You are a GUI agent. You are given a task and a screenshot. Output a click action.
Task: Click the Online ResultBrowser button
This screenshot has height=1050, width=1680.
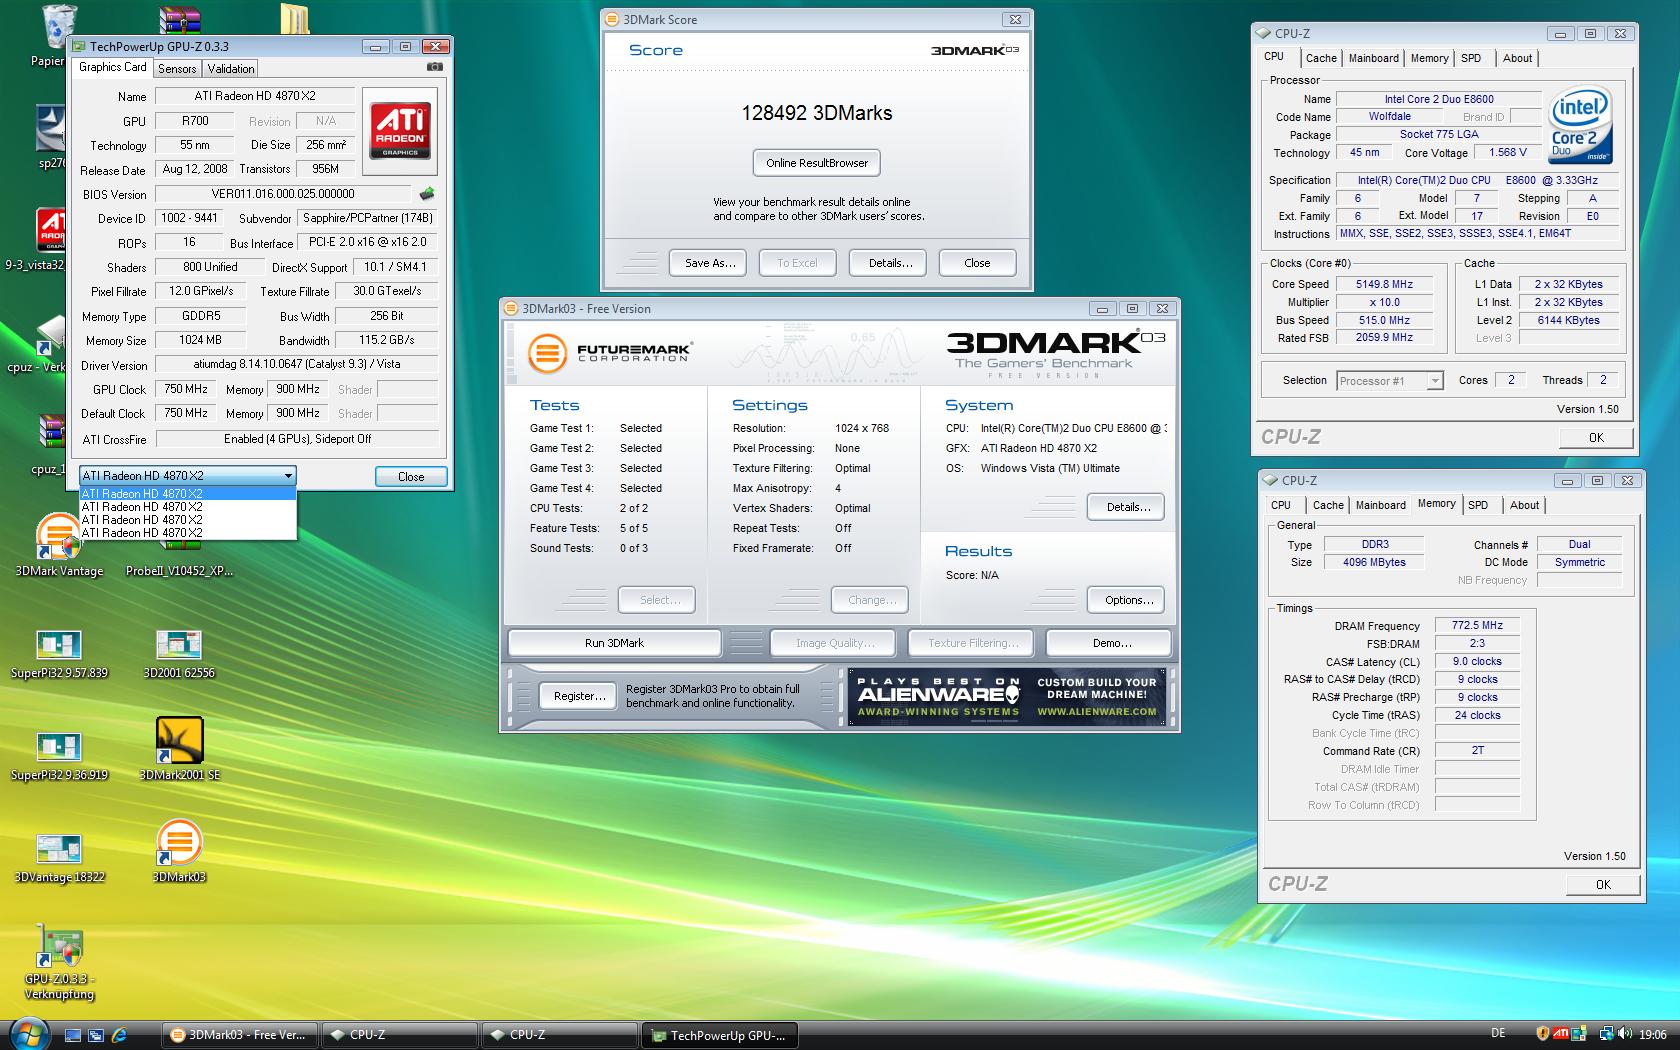point(817,163)
